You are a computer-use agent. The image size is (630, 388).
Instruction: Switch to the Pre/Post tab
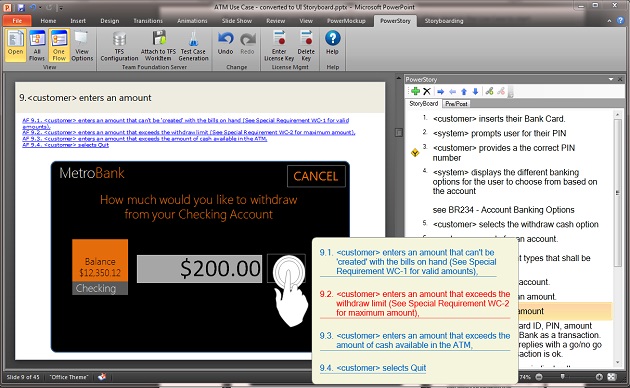pyautogui.click(x=456, y=104)
